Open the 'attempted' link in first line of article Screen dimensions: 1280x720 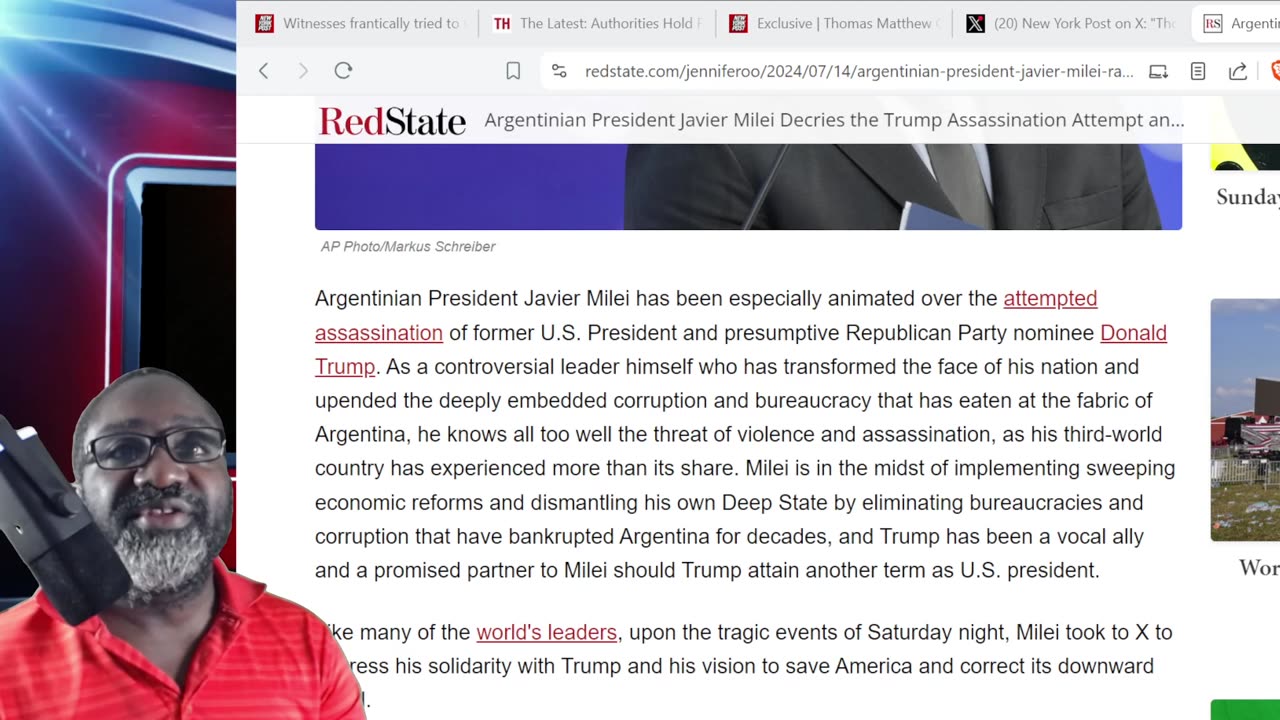[1050, 298]
